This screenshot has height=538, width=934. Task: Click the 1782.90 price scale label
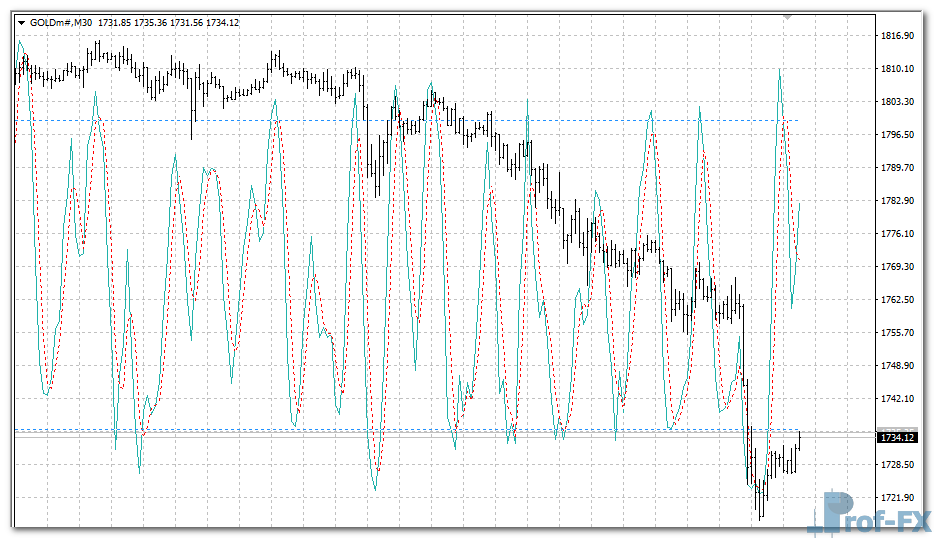(897, 201)
